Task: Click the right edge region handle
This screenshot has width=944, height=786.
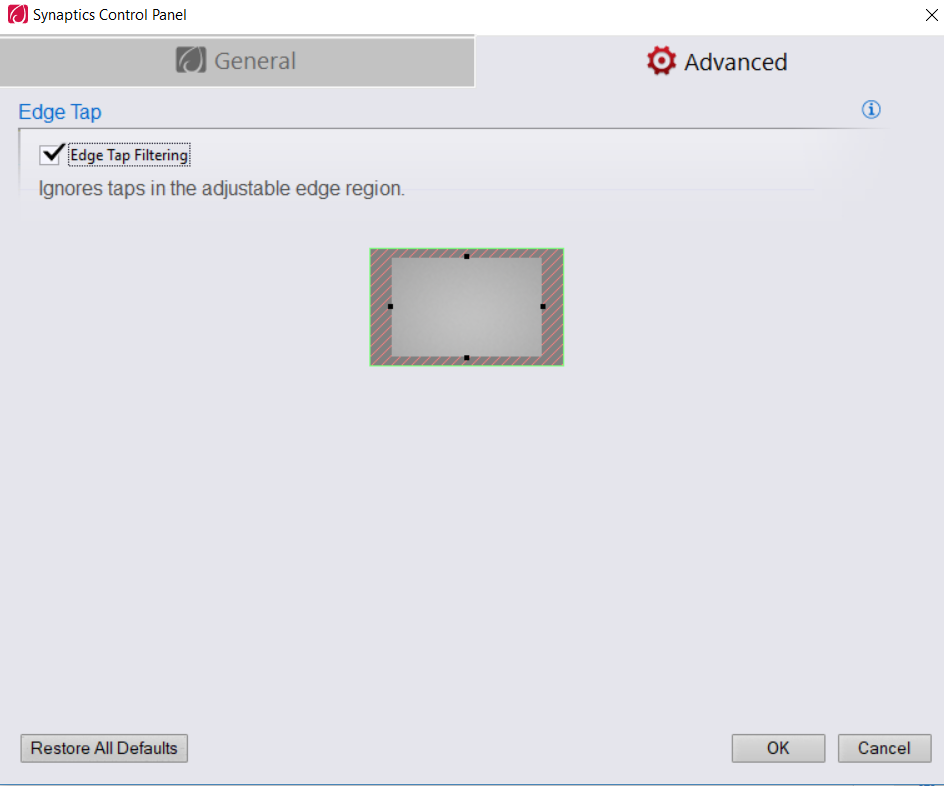Action: point(543,306)
